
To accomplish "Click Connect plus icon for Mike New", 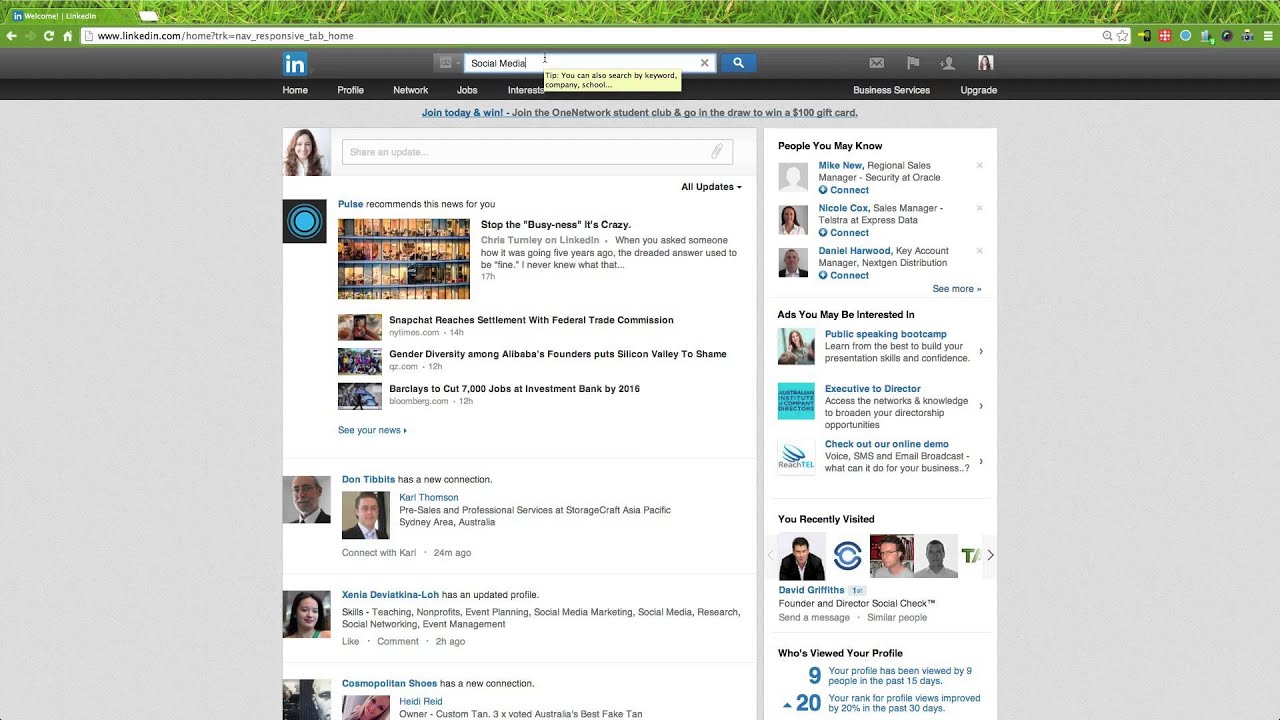I will (823, 190).
